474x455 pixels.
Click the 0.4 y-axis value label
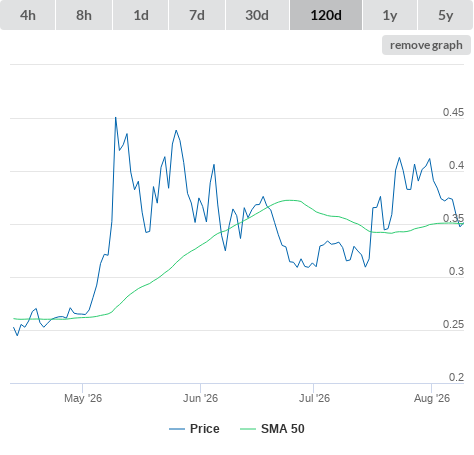tap(456, 165)
